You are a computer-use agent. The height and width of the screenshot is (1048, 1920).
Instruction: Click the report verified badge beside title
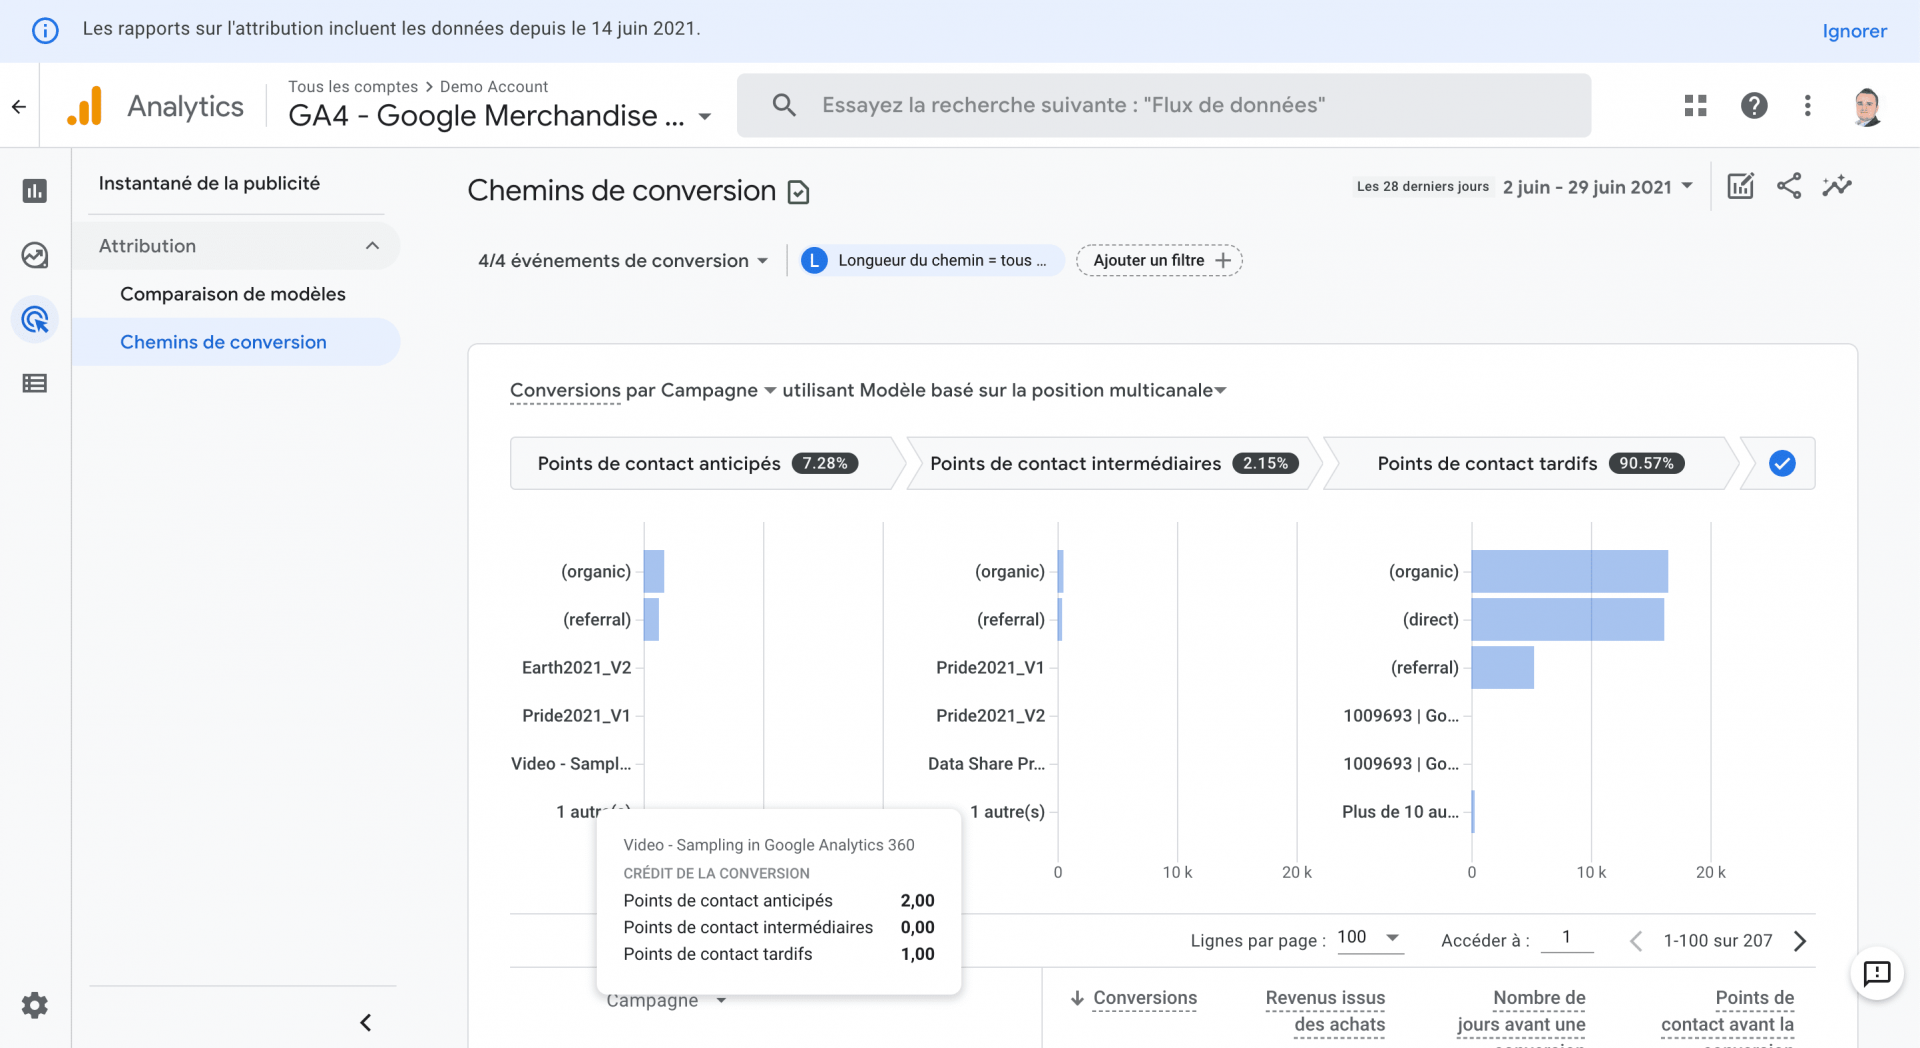(798, 192)
